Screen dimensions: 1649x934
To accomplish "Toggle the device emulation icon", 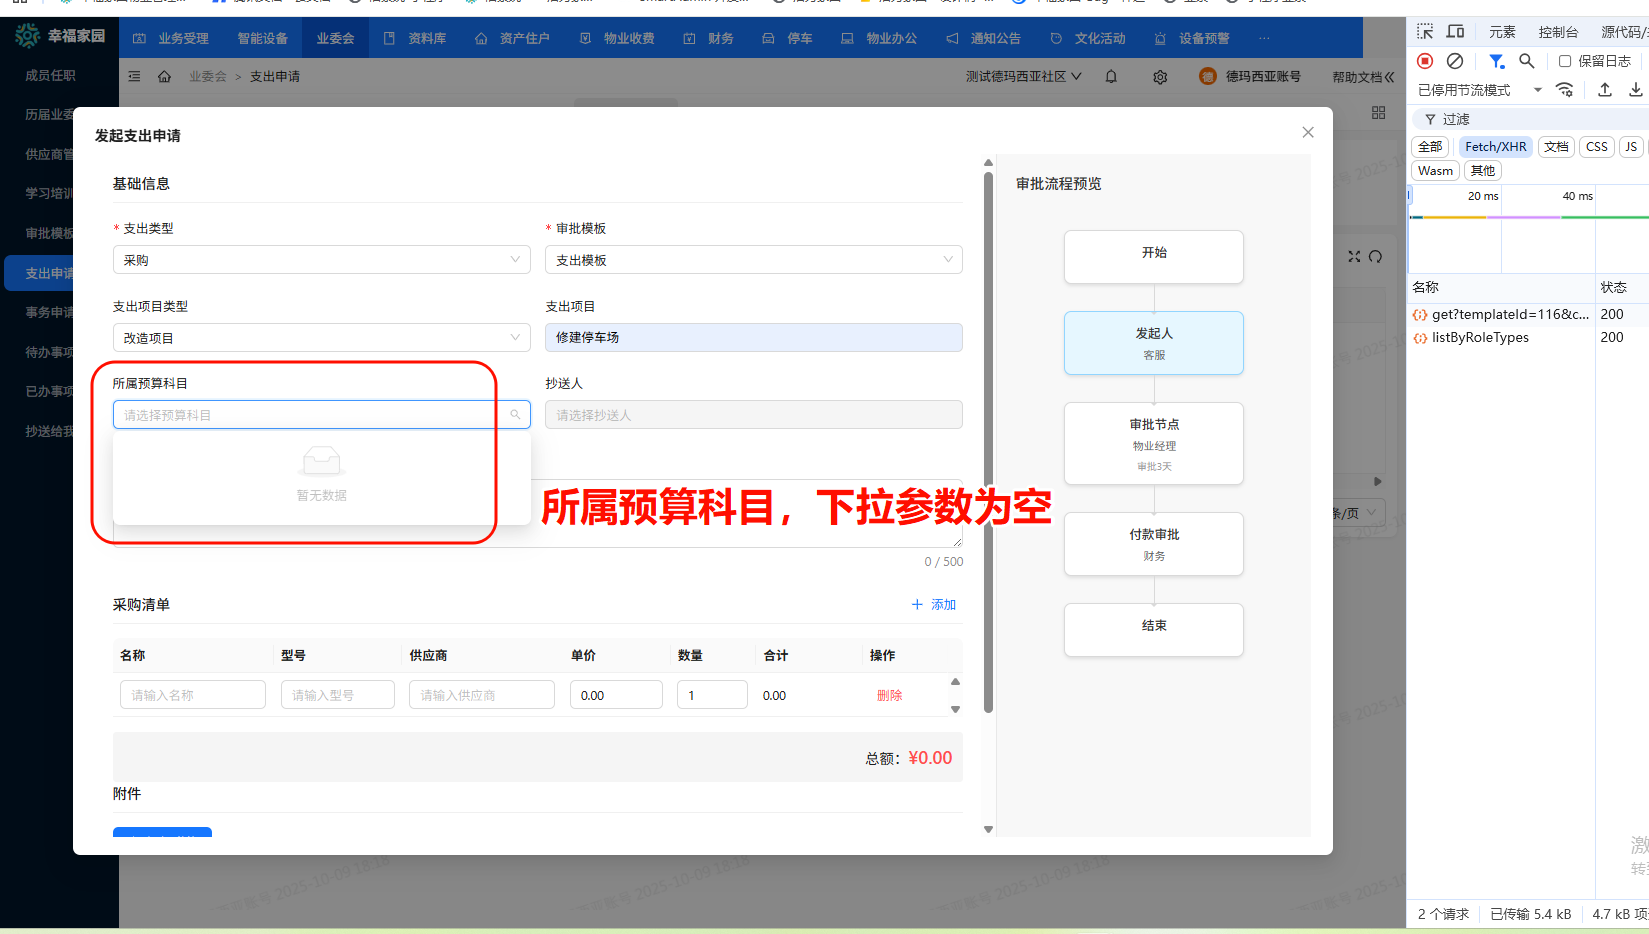I will tap(1455, 31).
